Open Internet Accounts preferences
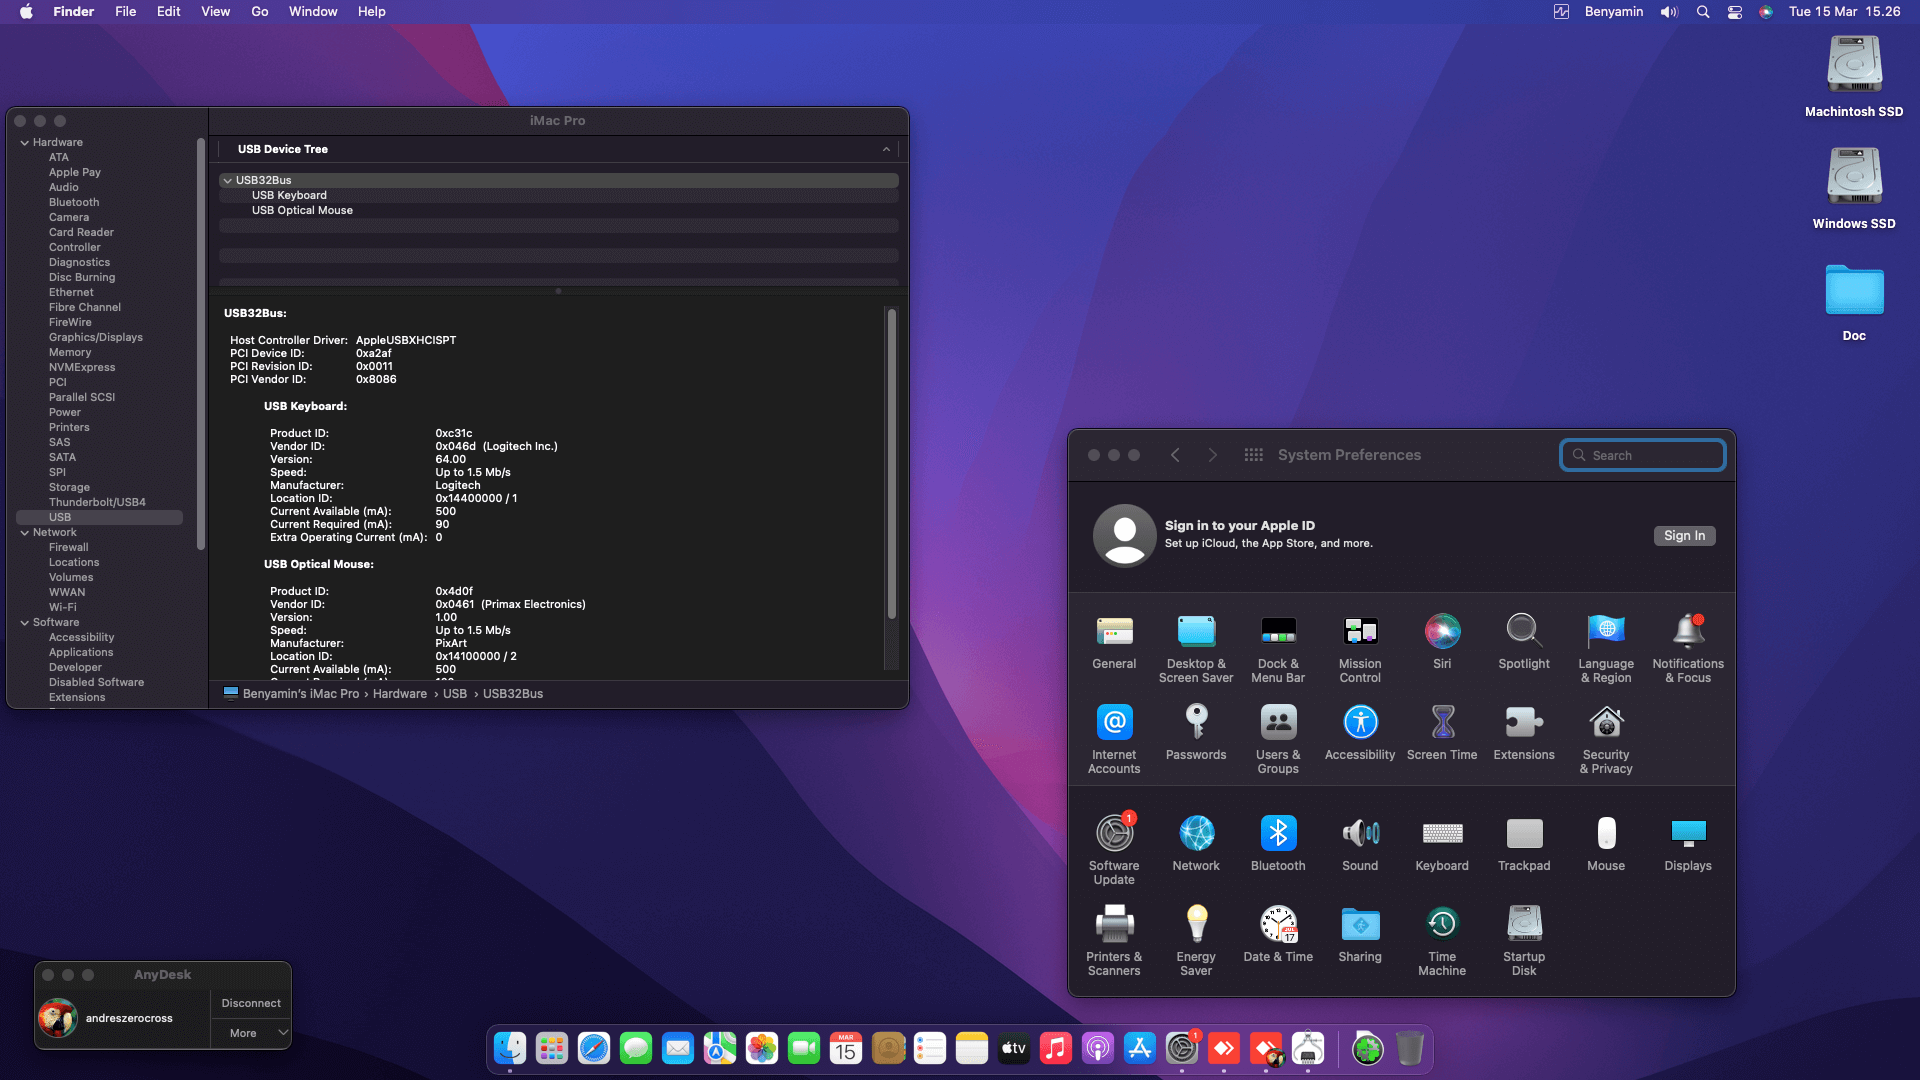Viewport: 1920px width, 1080px height. pyautogui.click(x=1114, y=740)
